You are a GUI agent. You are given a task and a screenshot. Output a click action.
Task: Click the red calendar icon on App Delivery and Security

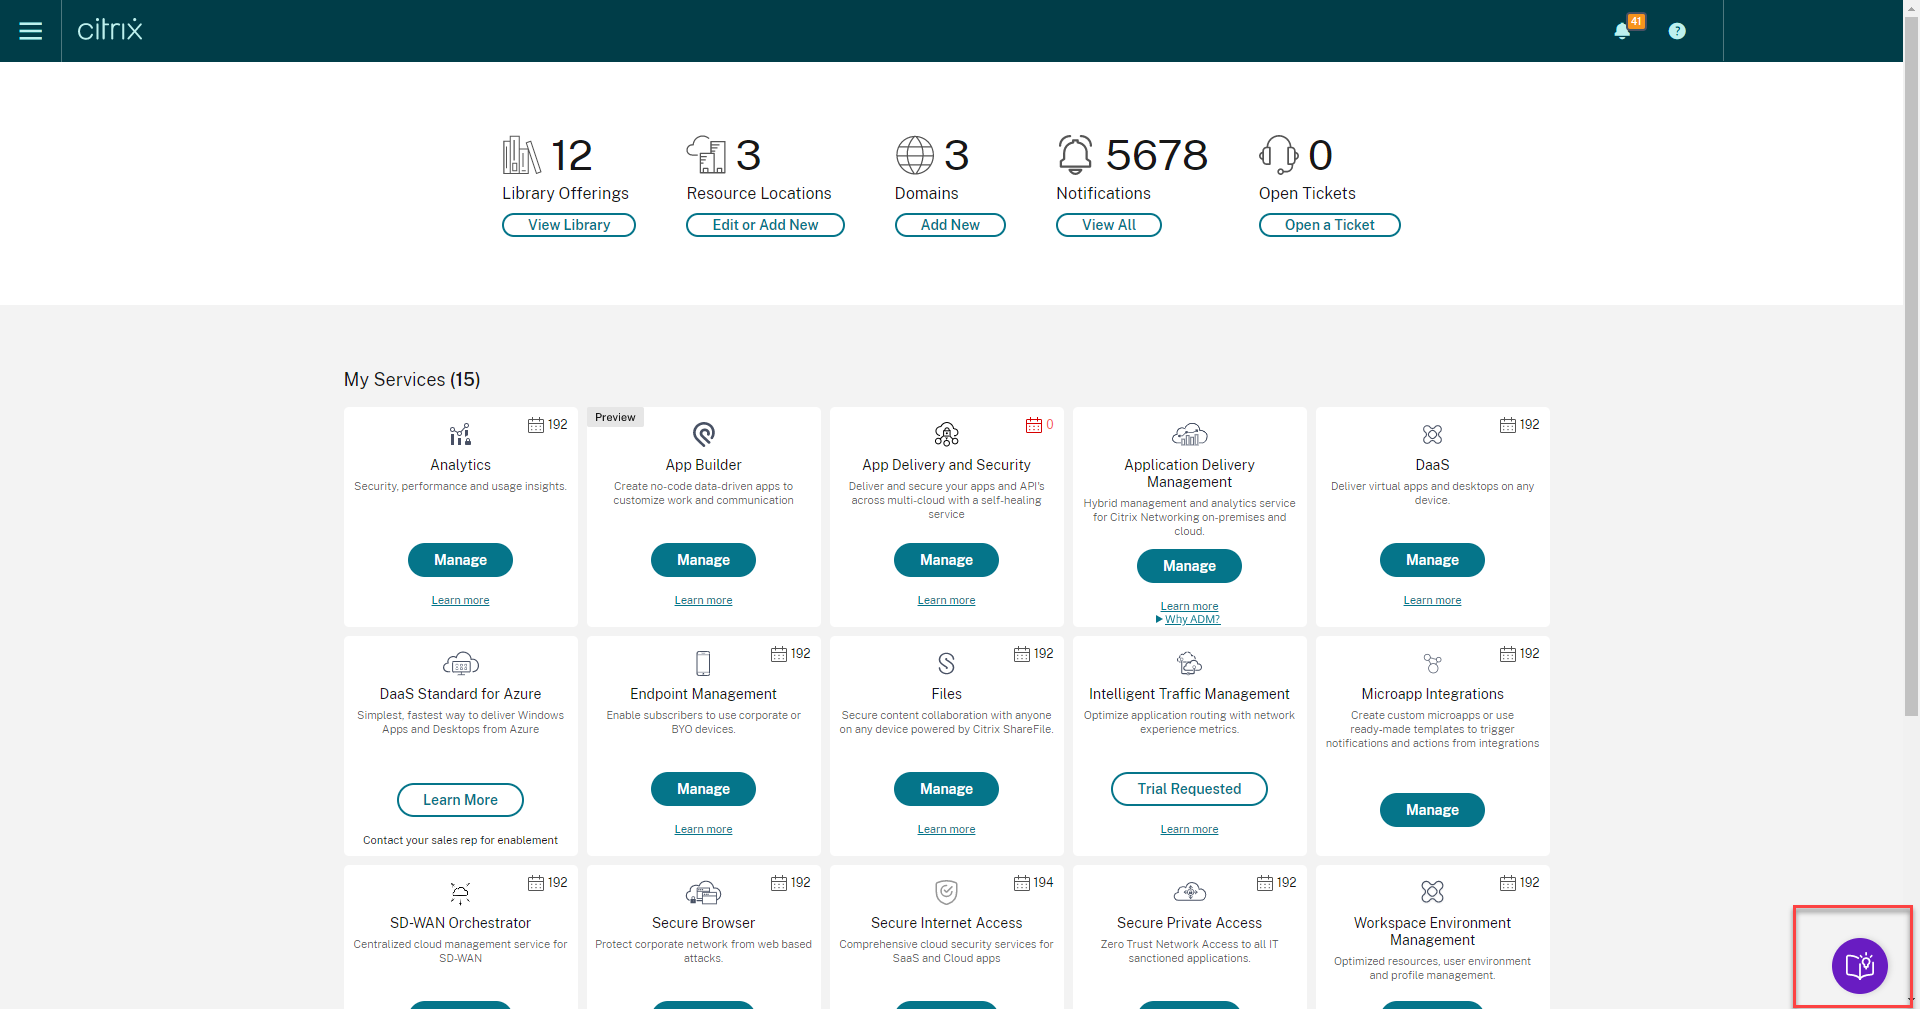coord(1033,425)
